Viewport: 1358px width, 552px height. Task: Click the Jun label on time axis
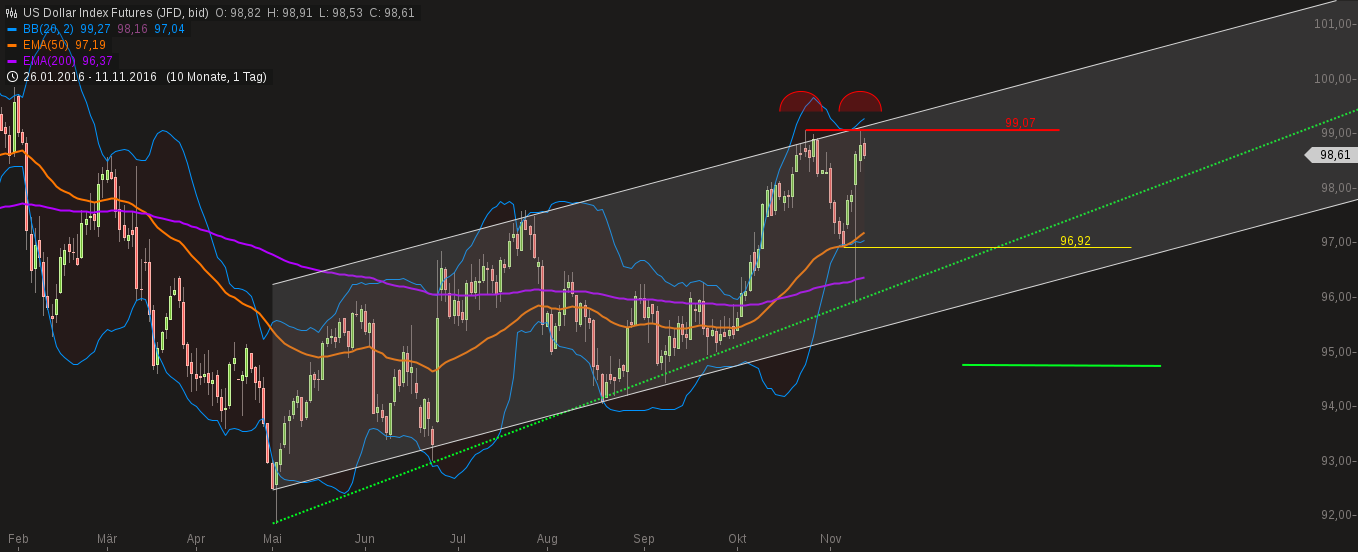tap(365, 539)
